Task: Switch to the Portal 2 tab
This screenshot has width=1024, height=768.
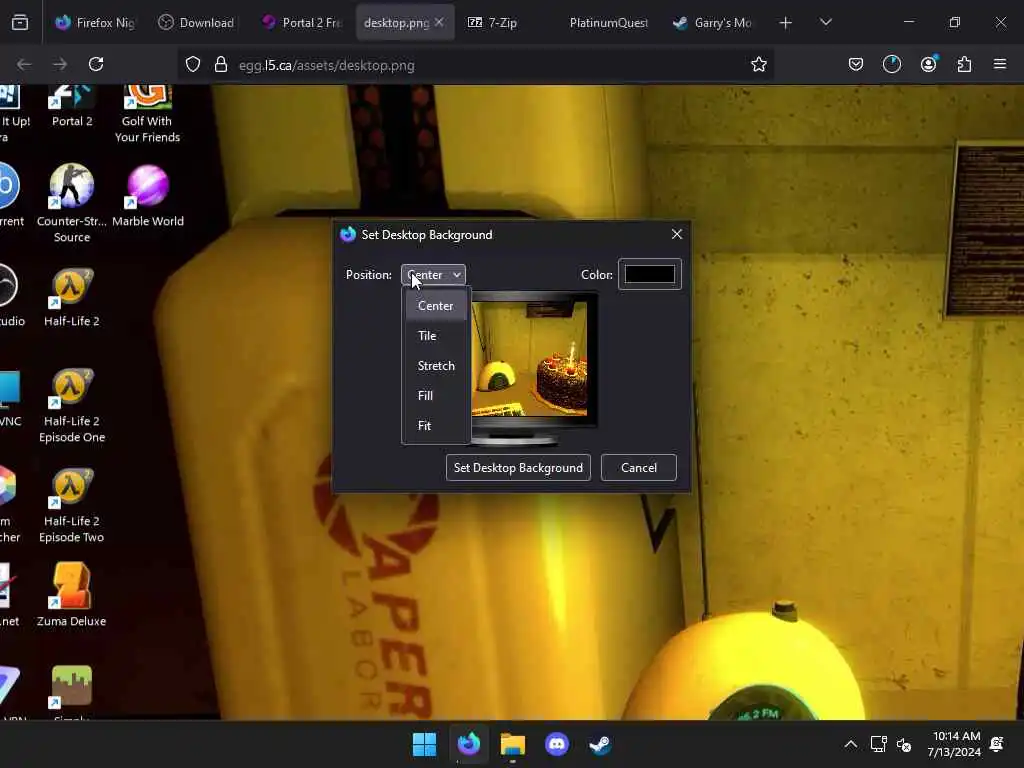Action: tap(302, 23)
